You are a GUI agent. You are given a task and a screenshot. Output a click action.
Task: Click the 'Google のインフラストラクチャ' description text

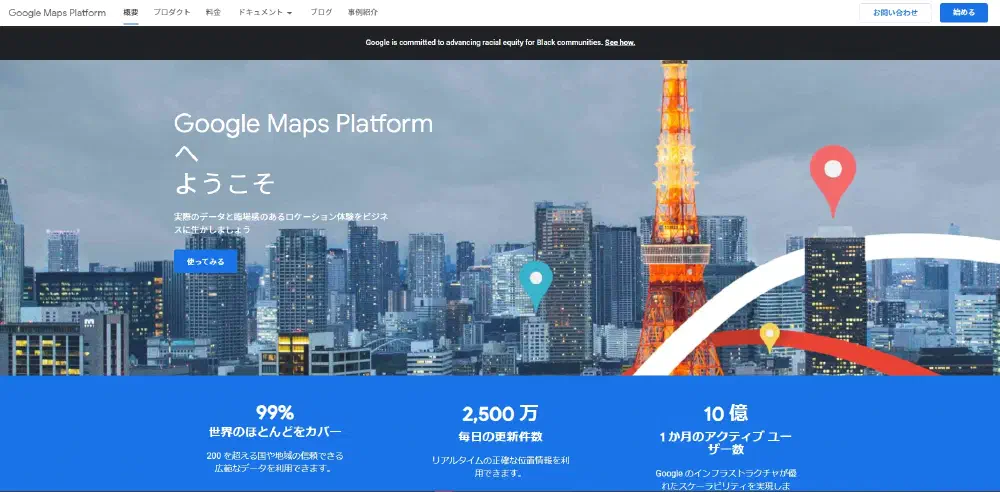coord(726,479)
